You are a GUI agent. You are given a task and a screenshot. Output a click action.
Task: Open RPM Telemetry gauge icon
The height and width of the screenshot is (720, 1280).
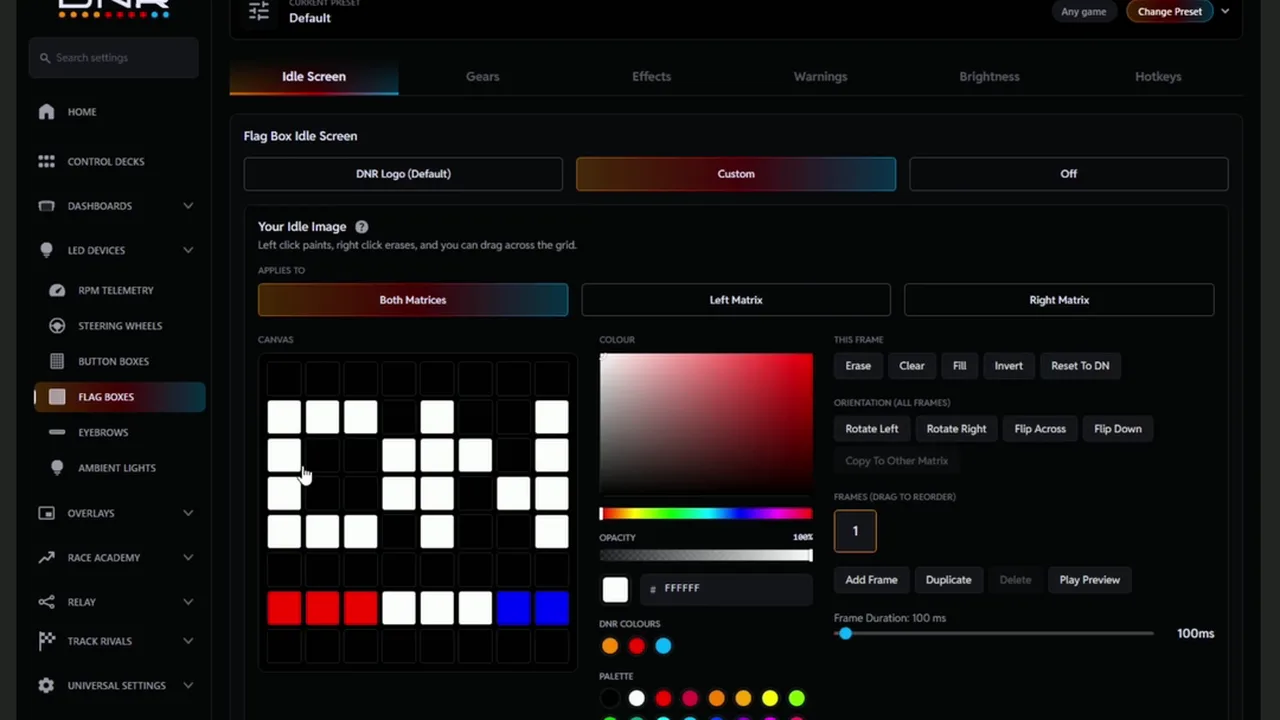(x=57, y=290)
